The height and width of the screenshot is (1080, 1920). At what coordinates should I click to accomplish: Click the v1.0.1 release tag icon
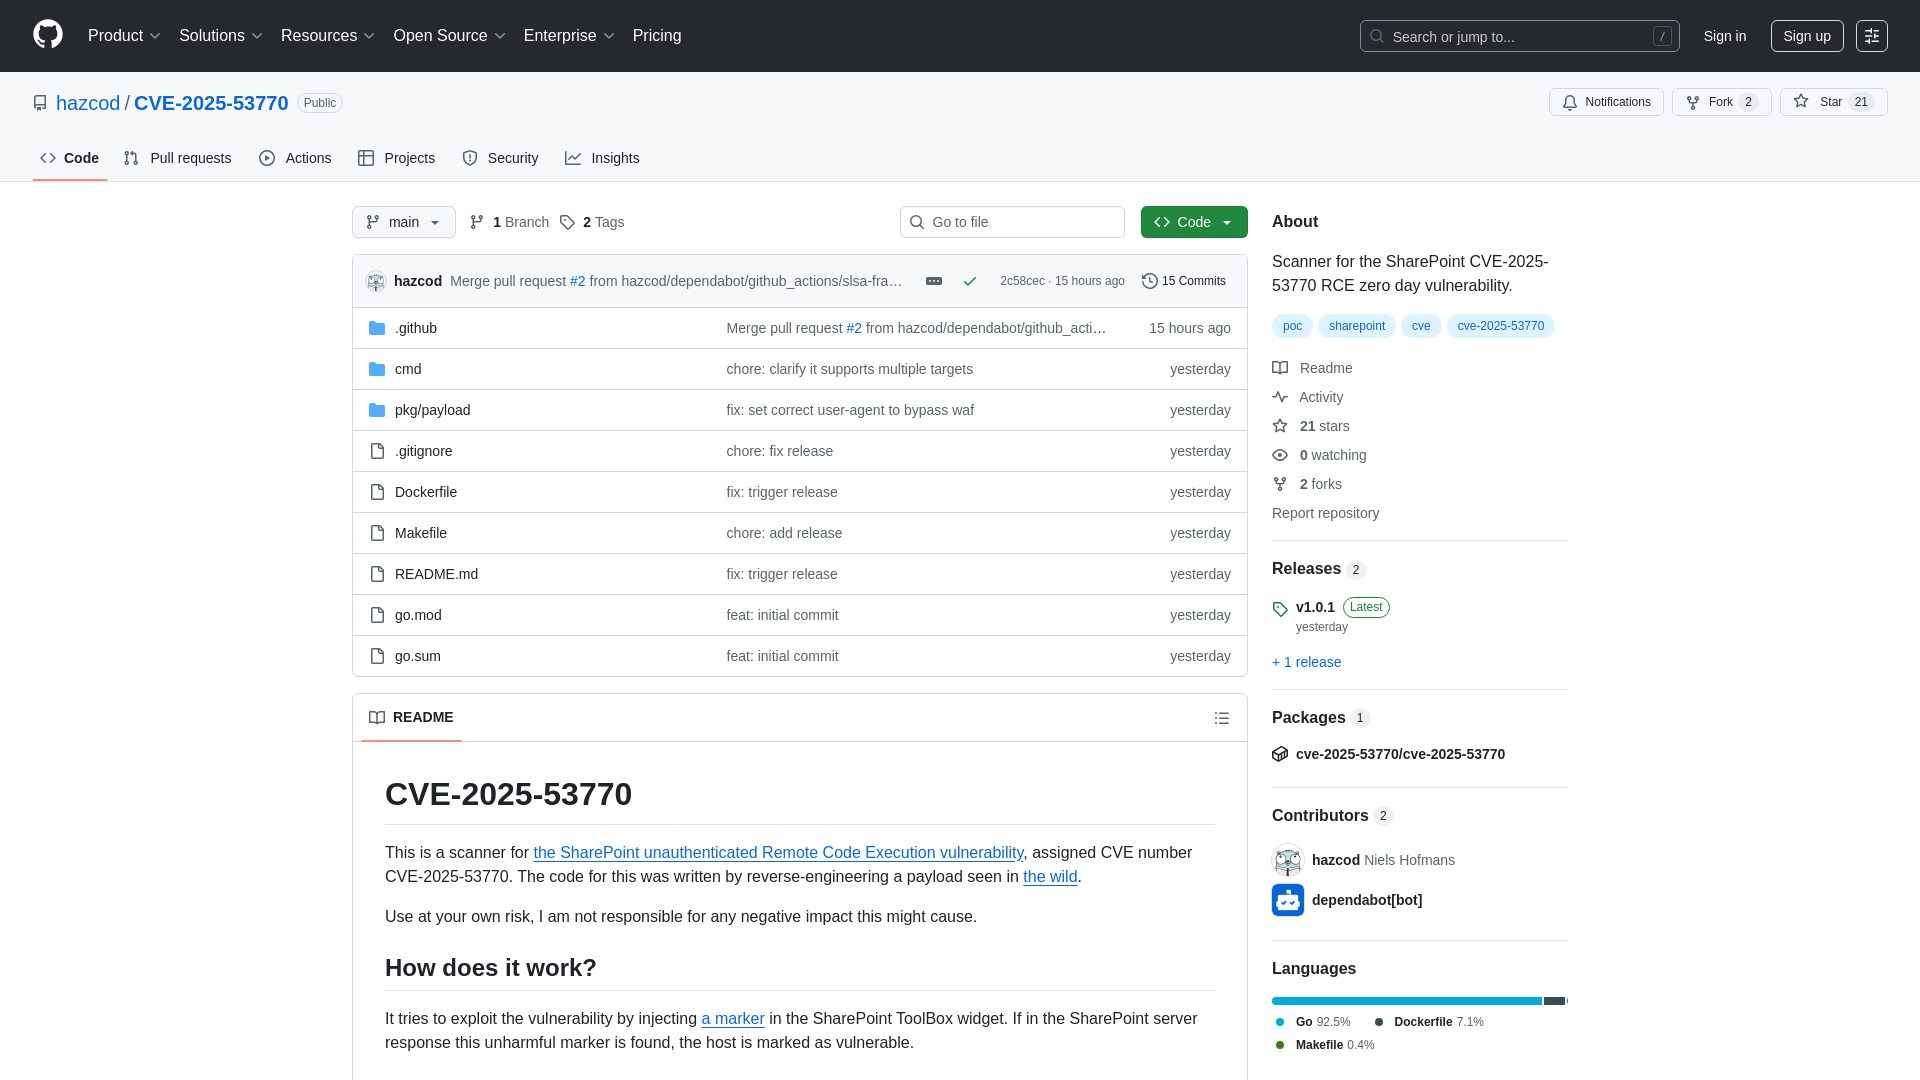(1280, 608)
